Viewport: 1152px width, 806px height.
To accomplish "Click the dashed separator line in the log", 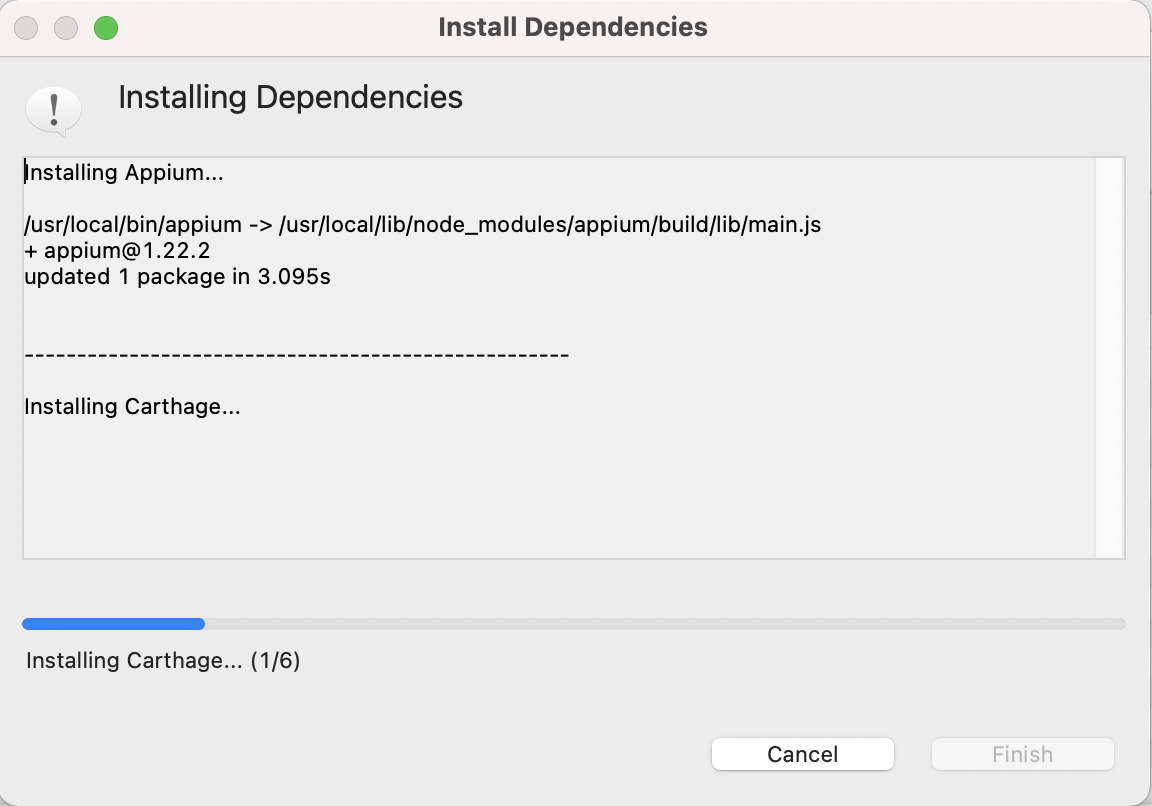I will 295,353.
